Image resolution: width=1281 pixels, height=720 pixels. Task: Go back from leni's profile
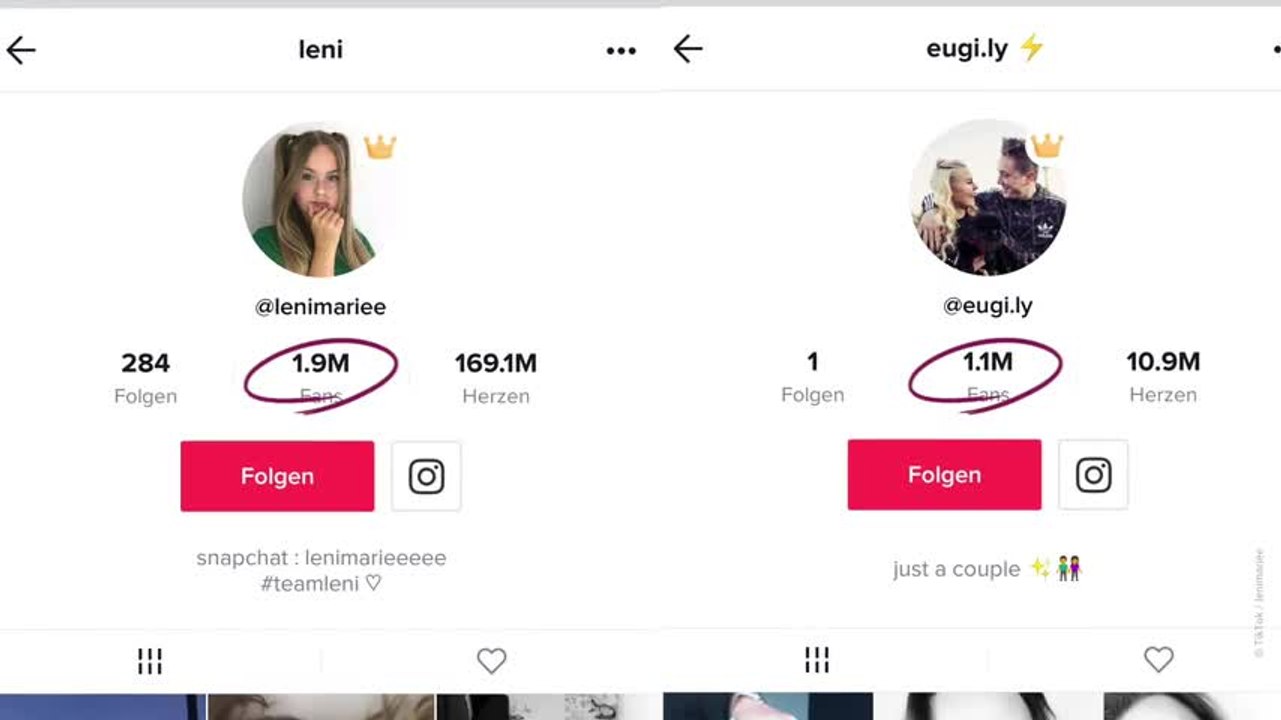pos(21,50)
